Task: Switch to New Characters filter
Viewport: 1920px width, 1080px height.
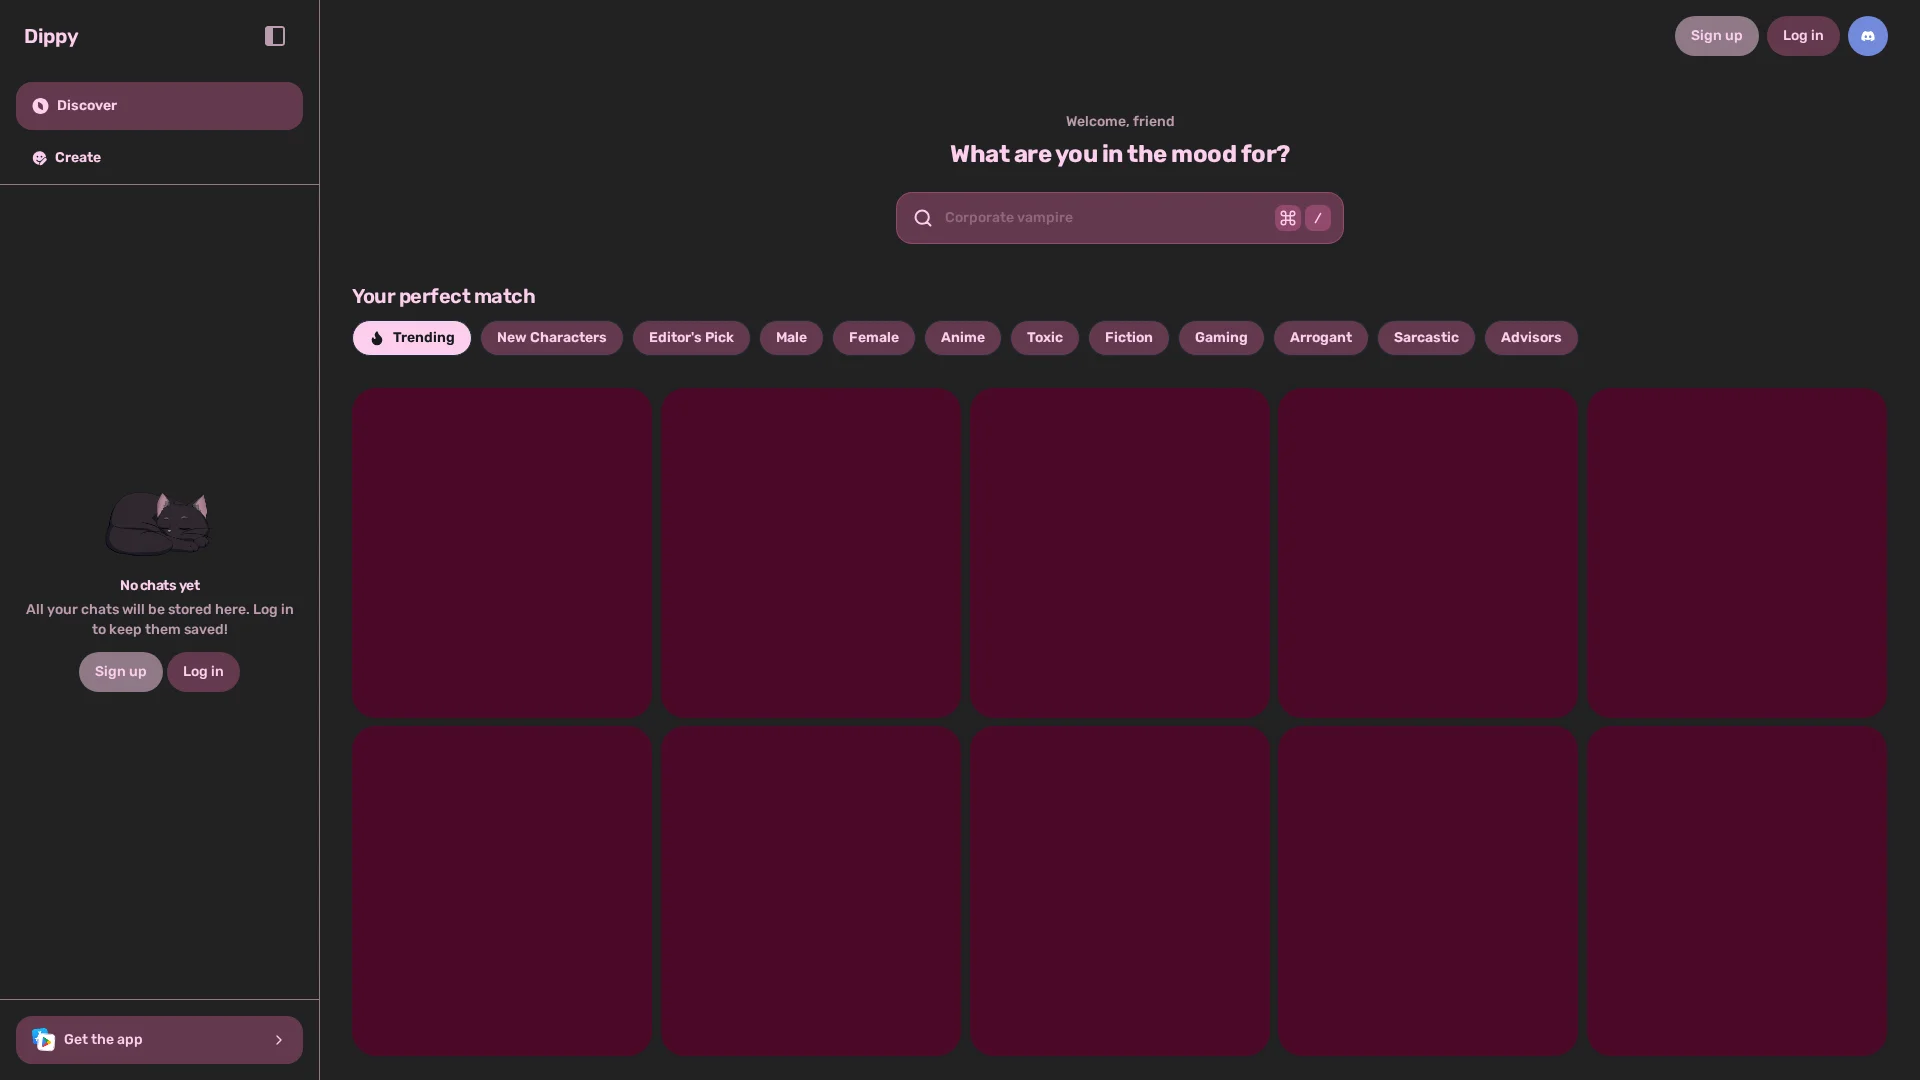Action: point(551,338)
